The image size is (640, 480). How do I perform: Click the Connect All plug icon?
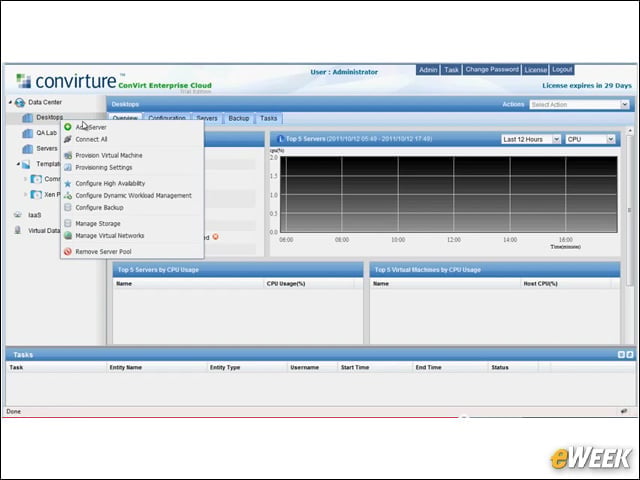click(x=68, y=139)
